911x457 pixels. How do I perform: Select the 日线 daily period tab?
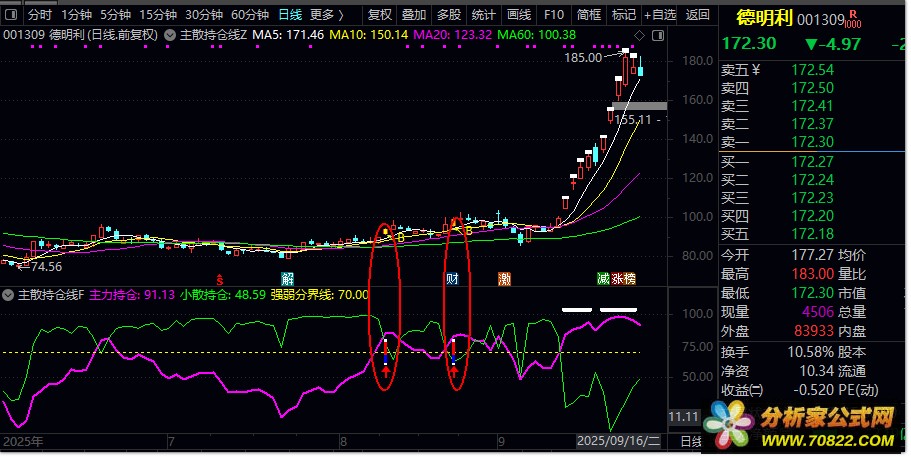click(x=290, y=15)
